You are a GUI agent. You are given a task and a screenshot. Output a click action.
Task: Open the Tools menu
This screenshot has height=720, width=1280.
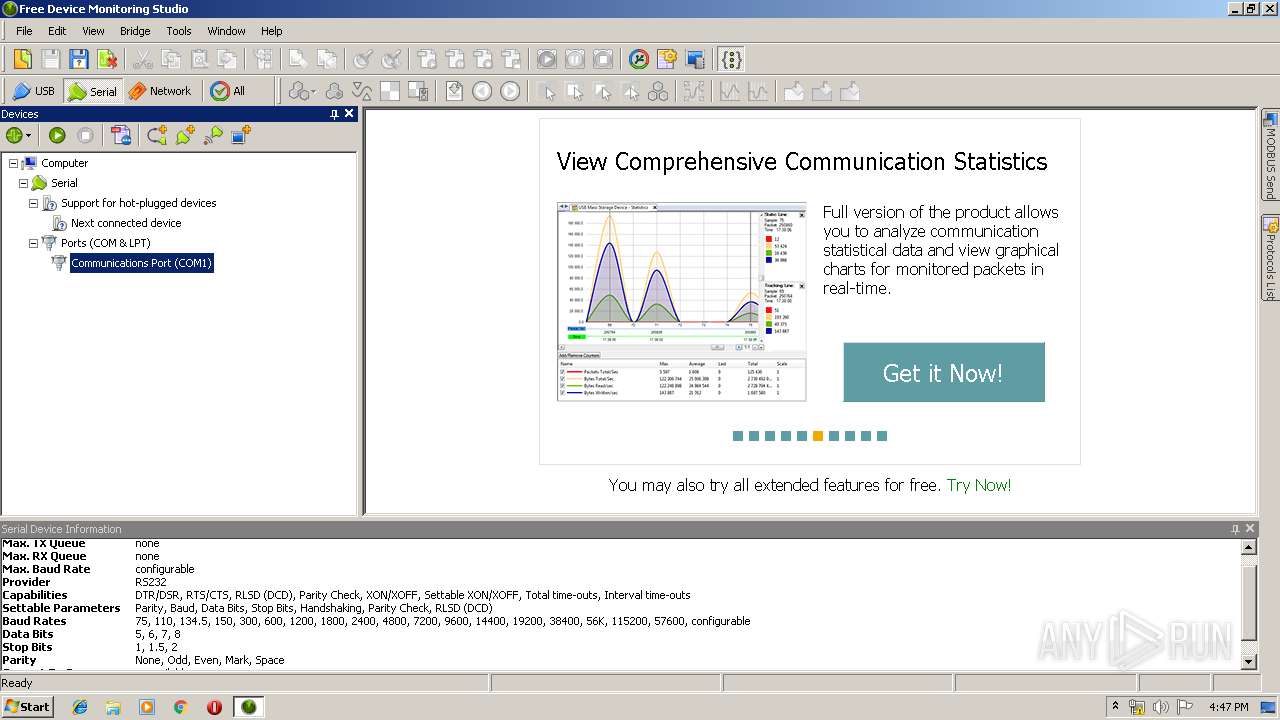coord(179,31)
